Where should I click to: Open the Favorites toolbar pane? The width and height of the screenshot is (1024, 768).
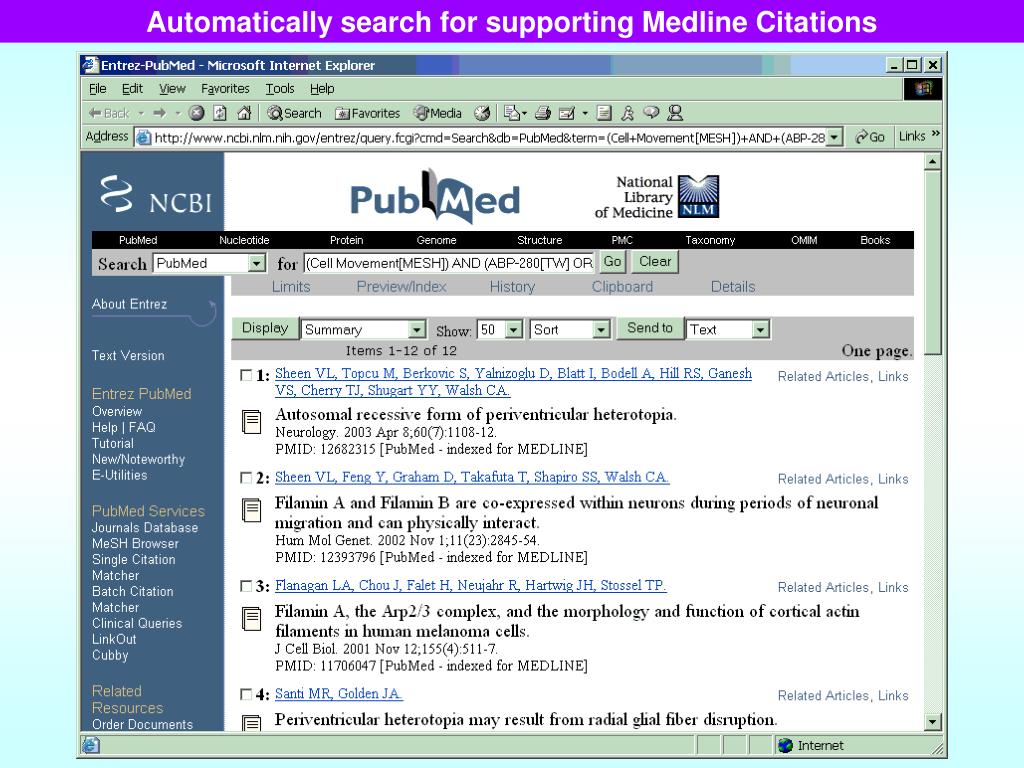pyautogui.click(x=367, y=113)
